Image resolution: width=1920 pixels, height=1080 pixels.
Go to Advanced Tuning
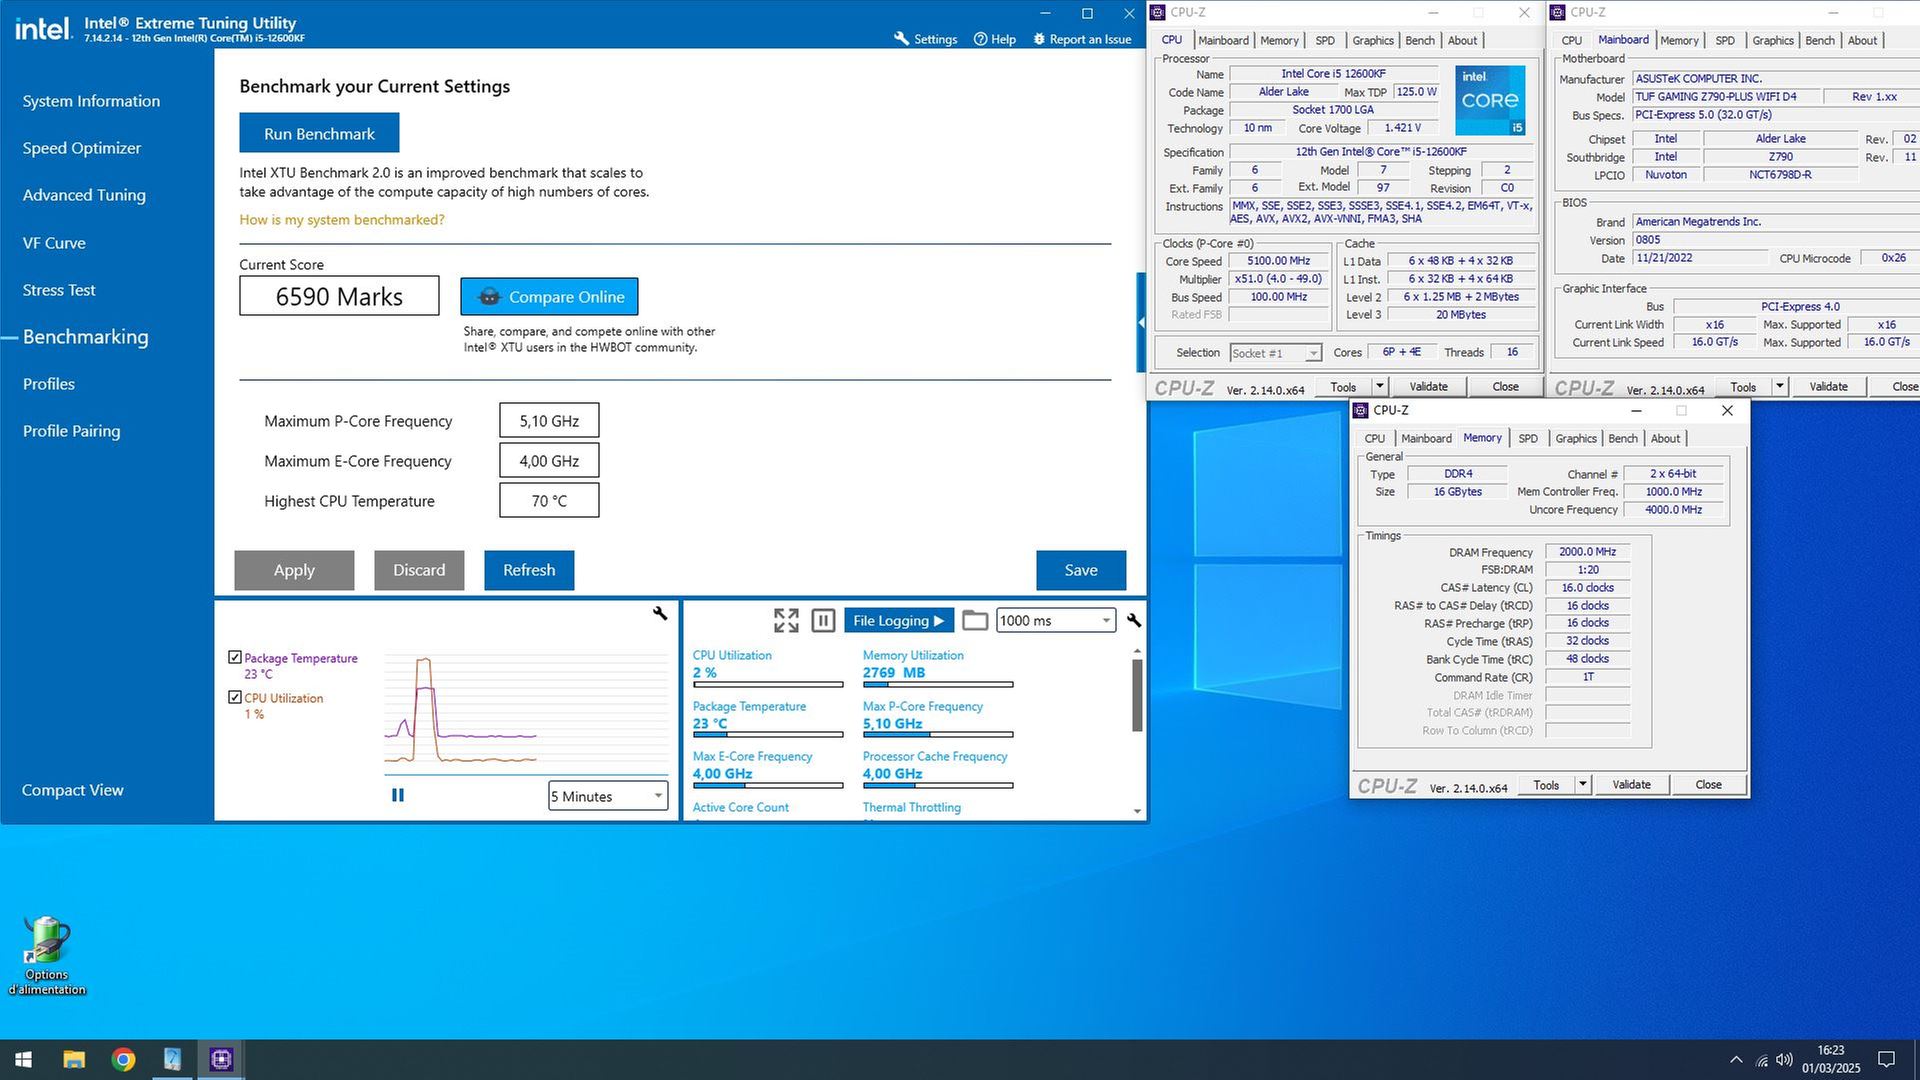tap(84, 195)
